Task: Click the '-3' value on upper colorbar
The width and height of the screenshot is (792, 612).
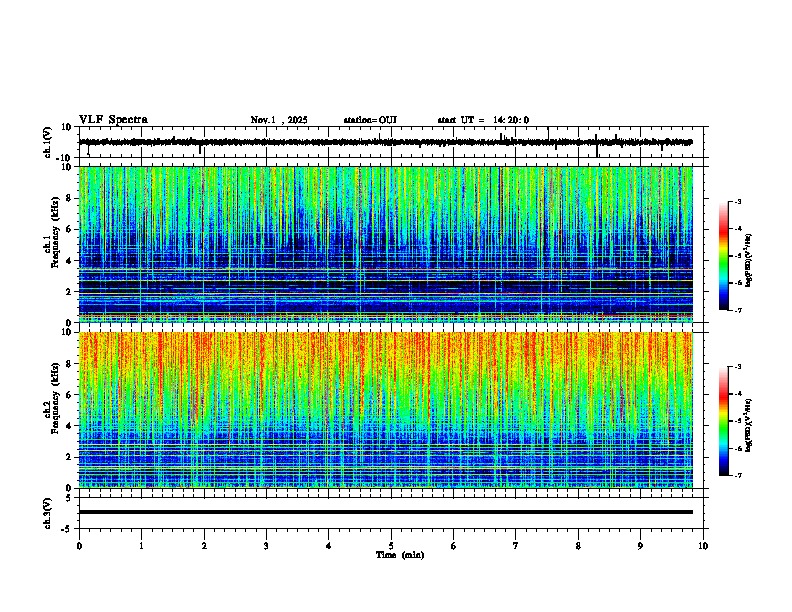Action: [737, 201]
